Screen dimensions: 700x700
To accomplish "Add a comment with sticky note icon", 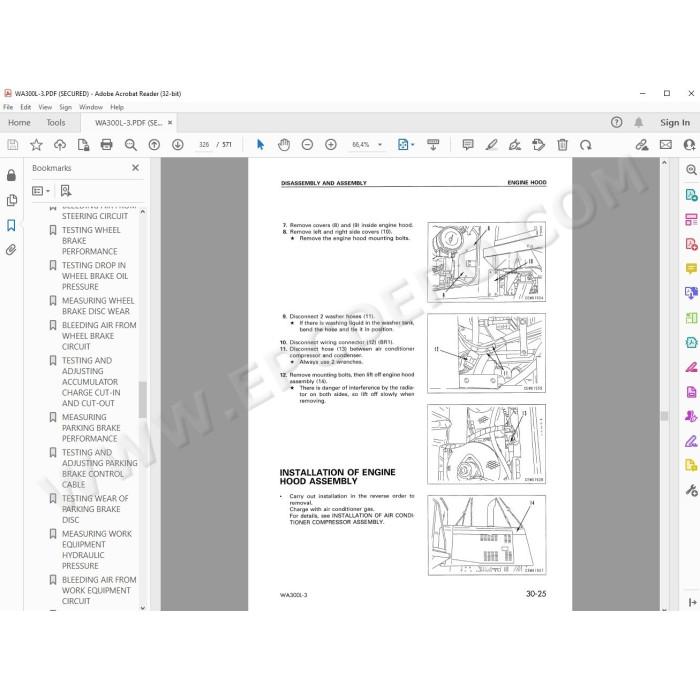I will (x=468, y=145).
